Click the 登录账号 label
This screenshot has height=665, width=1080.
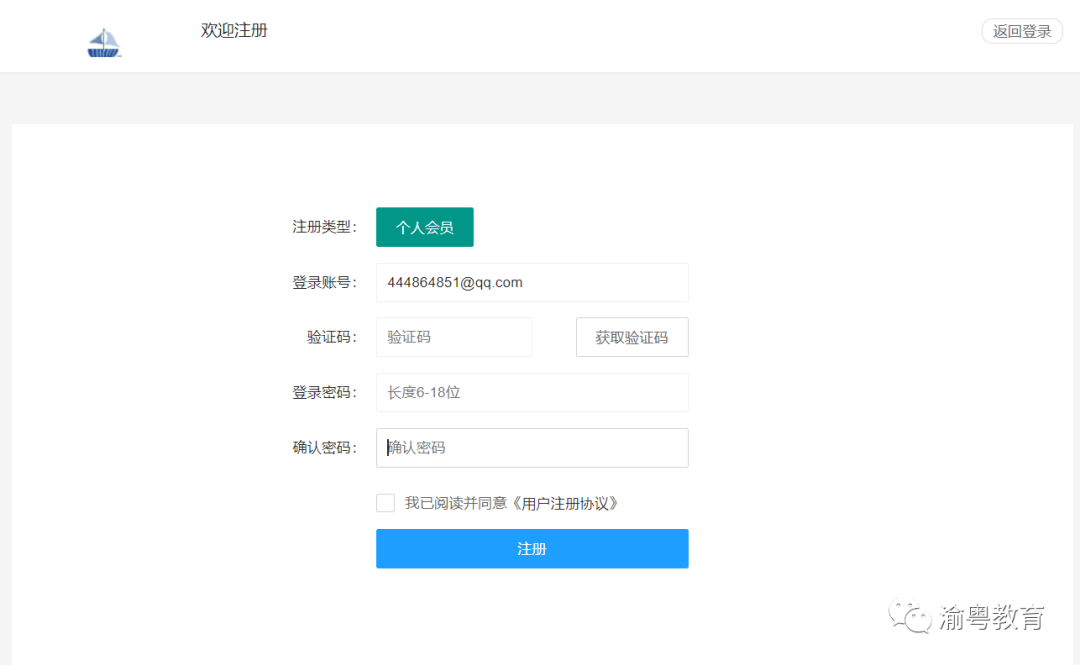tap(323, 282)
